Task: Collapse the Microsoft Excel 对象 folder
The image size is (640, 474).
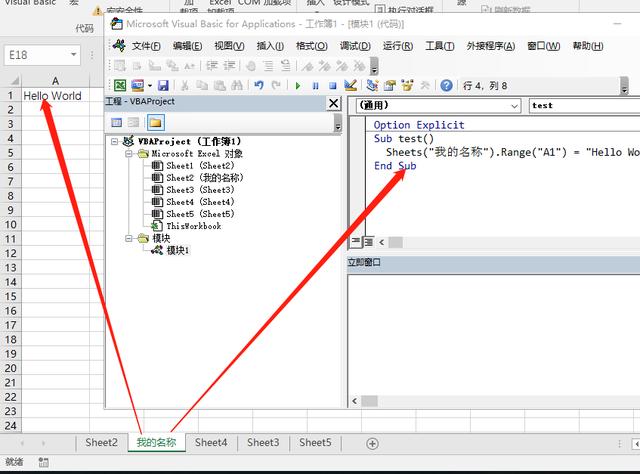Action: [x=129, y=154]
